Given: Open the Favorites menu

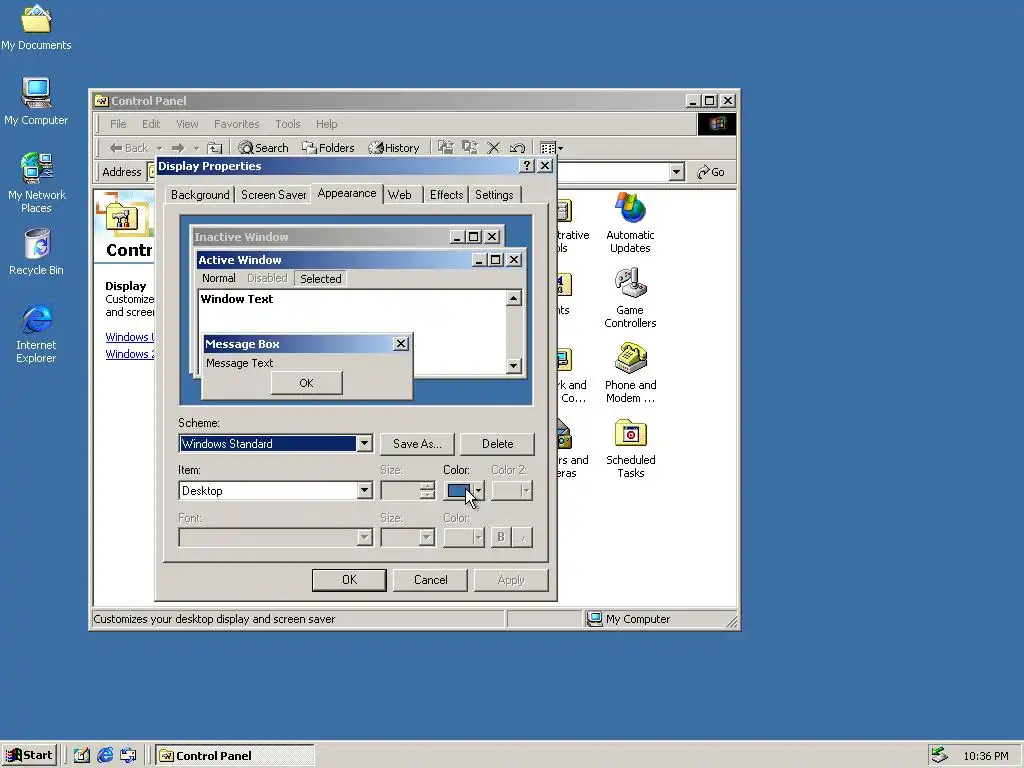Looking at the screenshot, I should (236, 124).
